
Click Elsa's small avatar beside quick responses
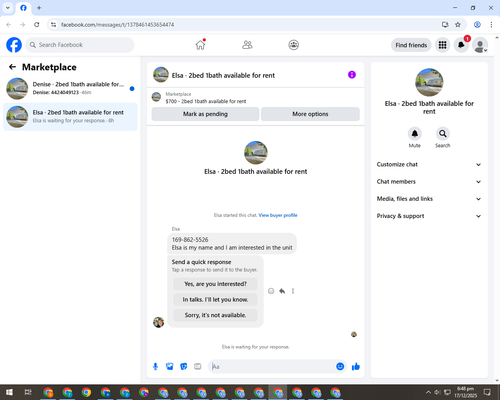click(158, 322)
